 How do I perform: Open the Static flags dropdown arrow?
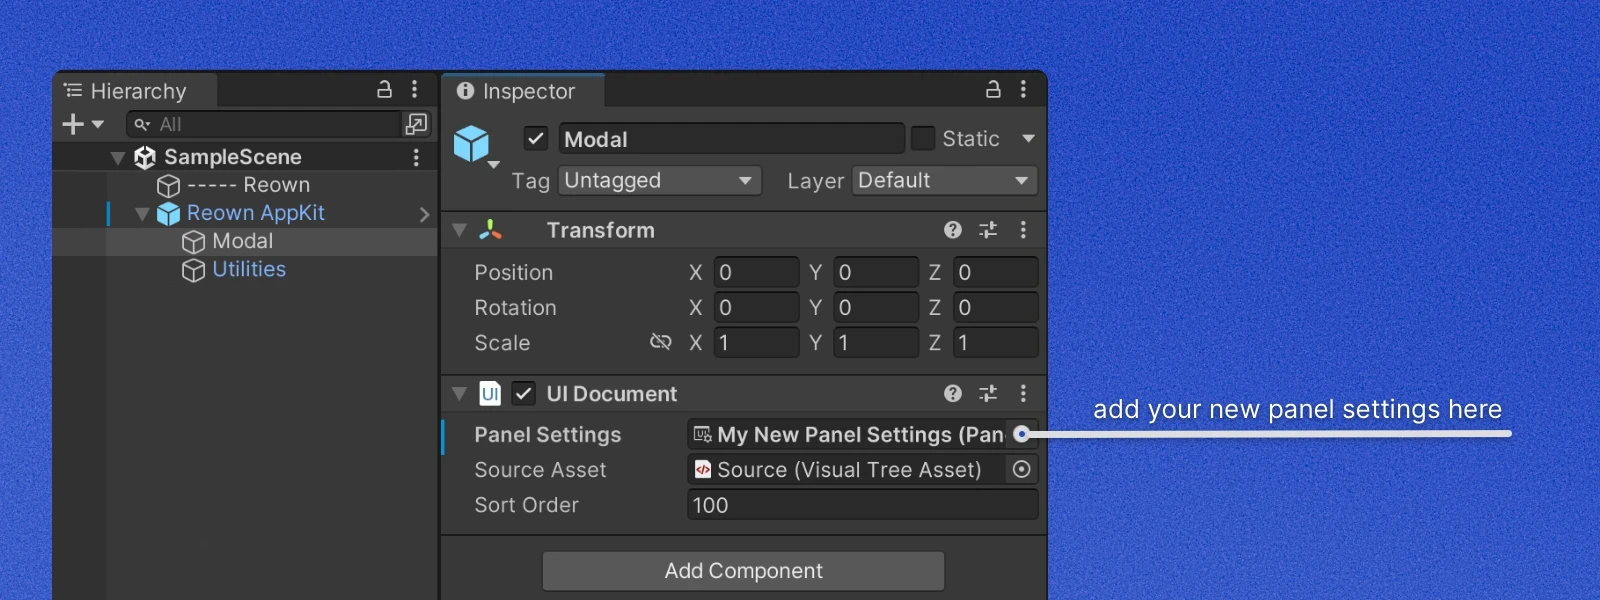[x=1028, y=139]
